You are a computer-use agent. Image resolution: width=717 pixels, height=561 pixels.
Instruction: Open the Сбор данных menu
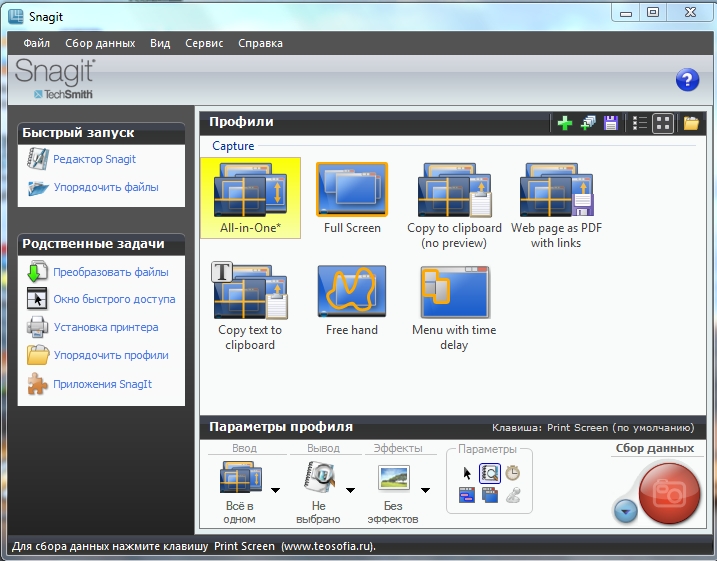[100, 43]
